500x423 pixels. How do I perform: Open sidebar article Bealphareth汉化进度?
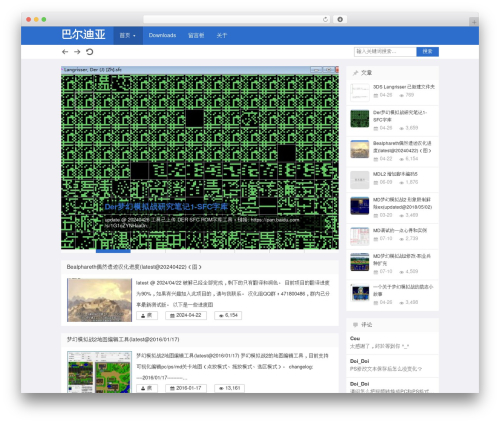pos(402,147)
